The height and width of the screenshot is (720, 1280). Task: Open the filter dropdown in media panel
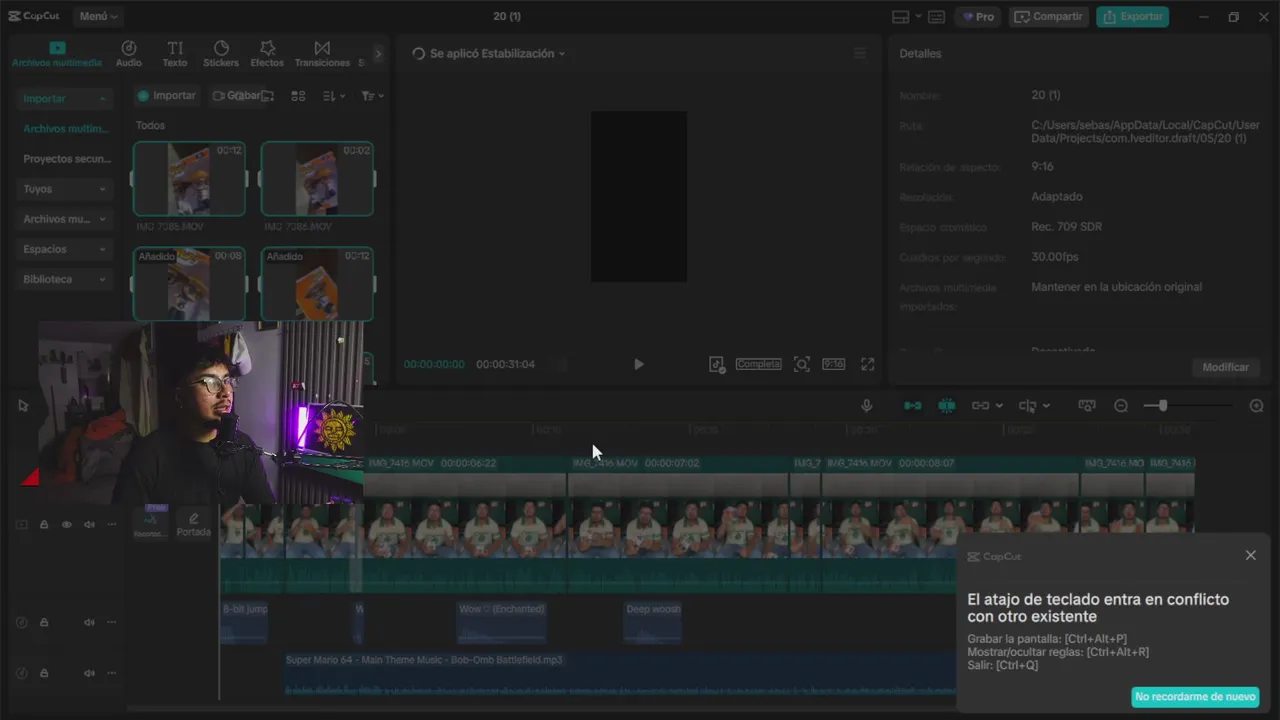pos(372,96)
